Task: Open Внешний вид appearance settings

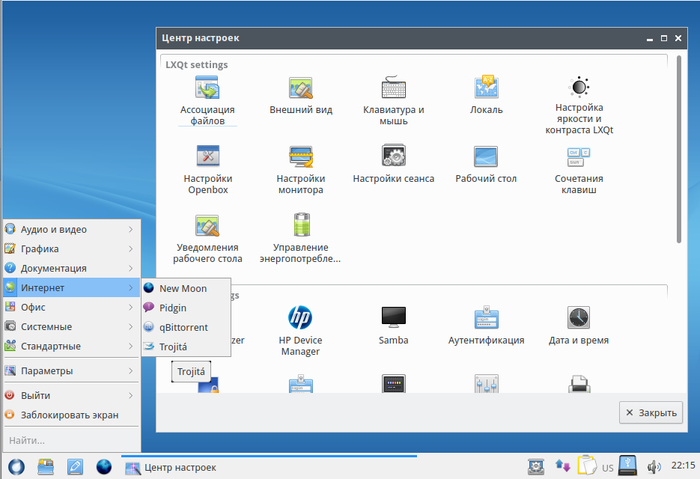Action: click(x=301, y=88)
